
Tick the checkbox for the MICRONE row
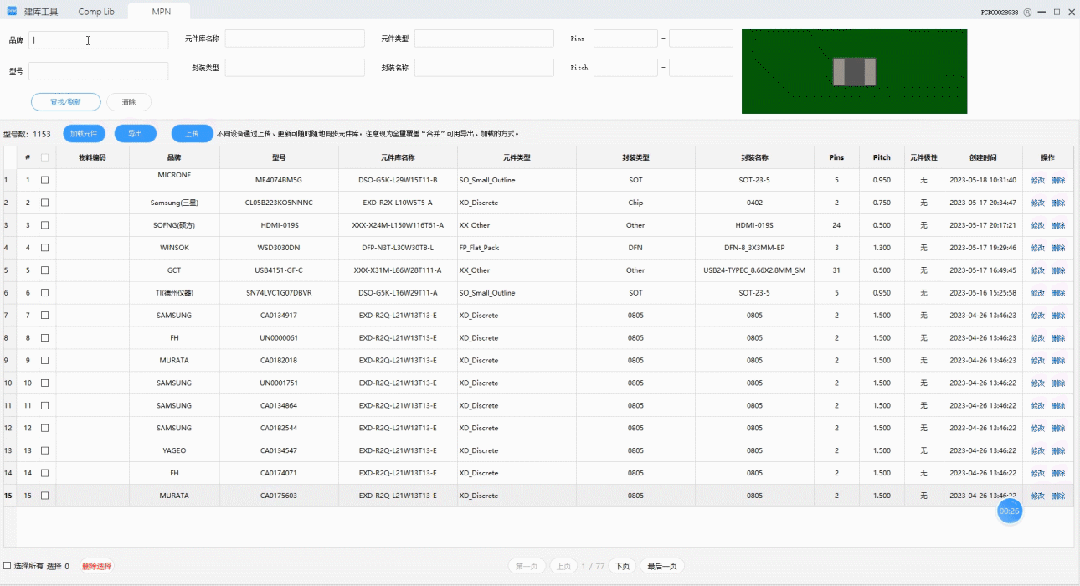[x=45, y=180]
